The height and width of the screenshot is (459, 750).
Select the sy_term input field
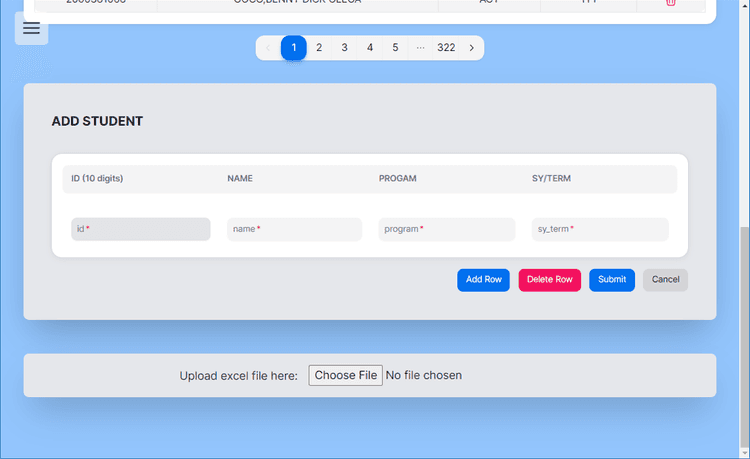point(600,229)
